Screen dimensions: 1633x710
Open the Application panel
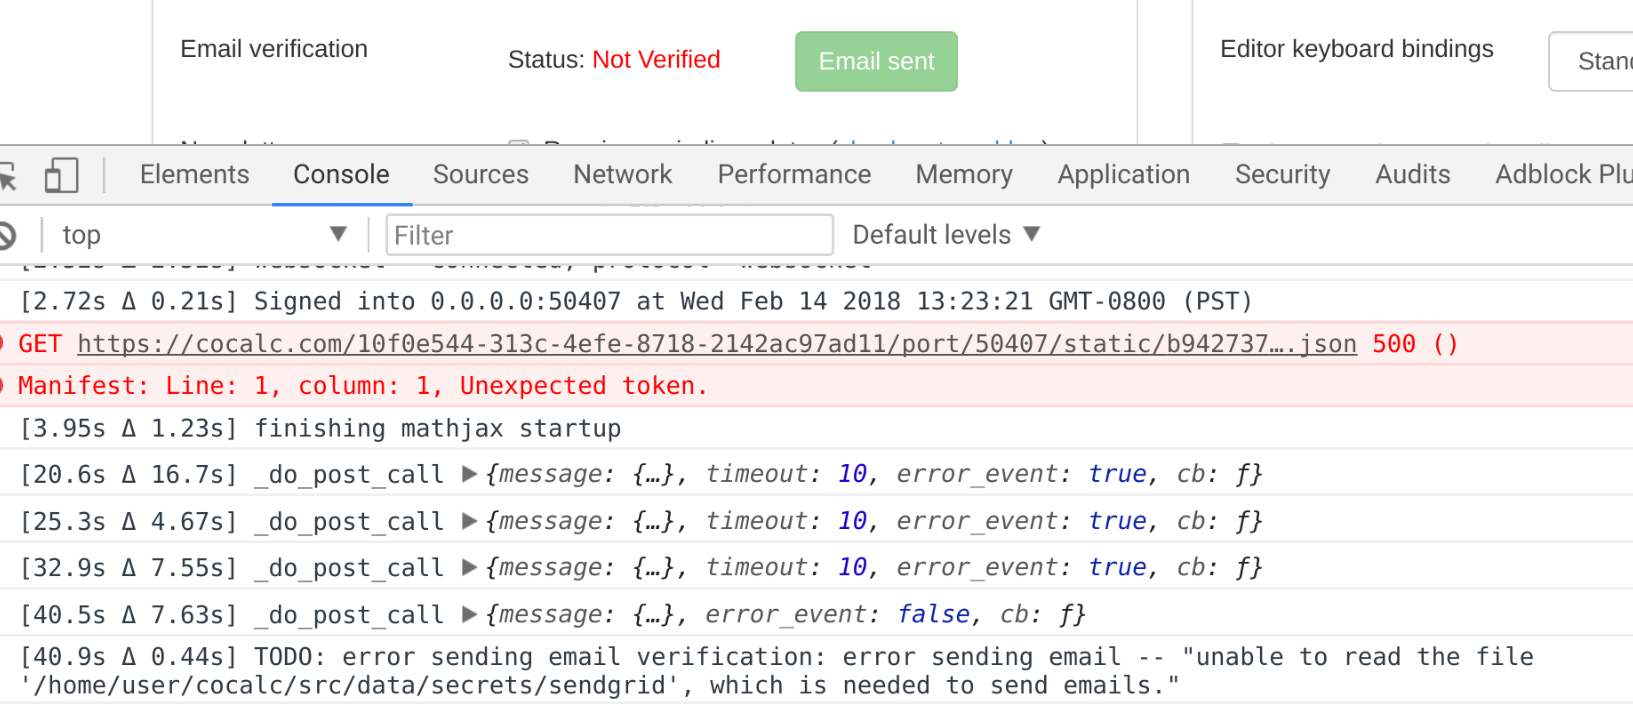pos(1123,174)
